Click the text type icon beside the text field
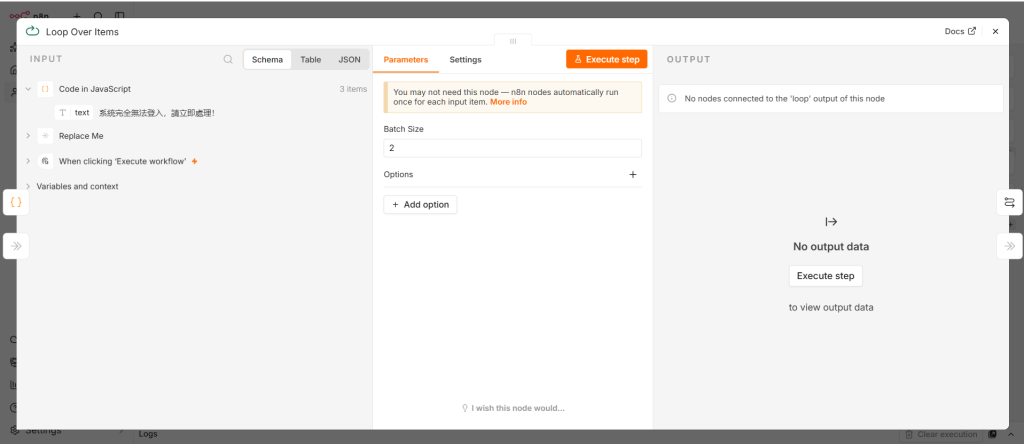The height and width of the screenshot is (444, 1024). click(x=63, y=112)
